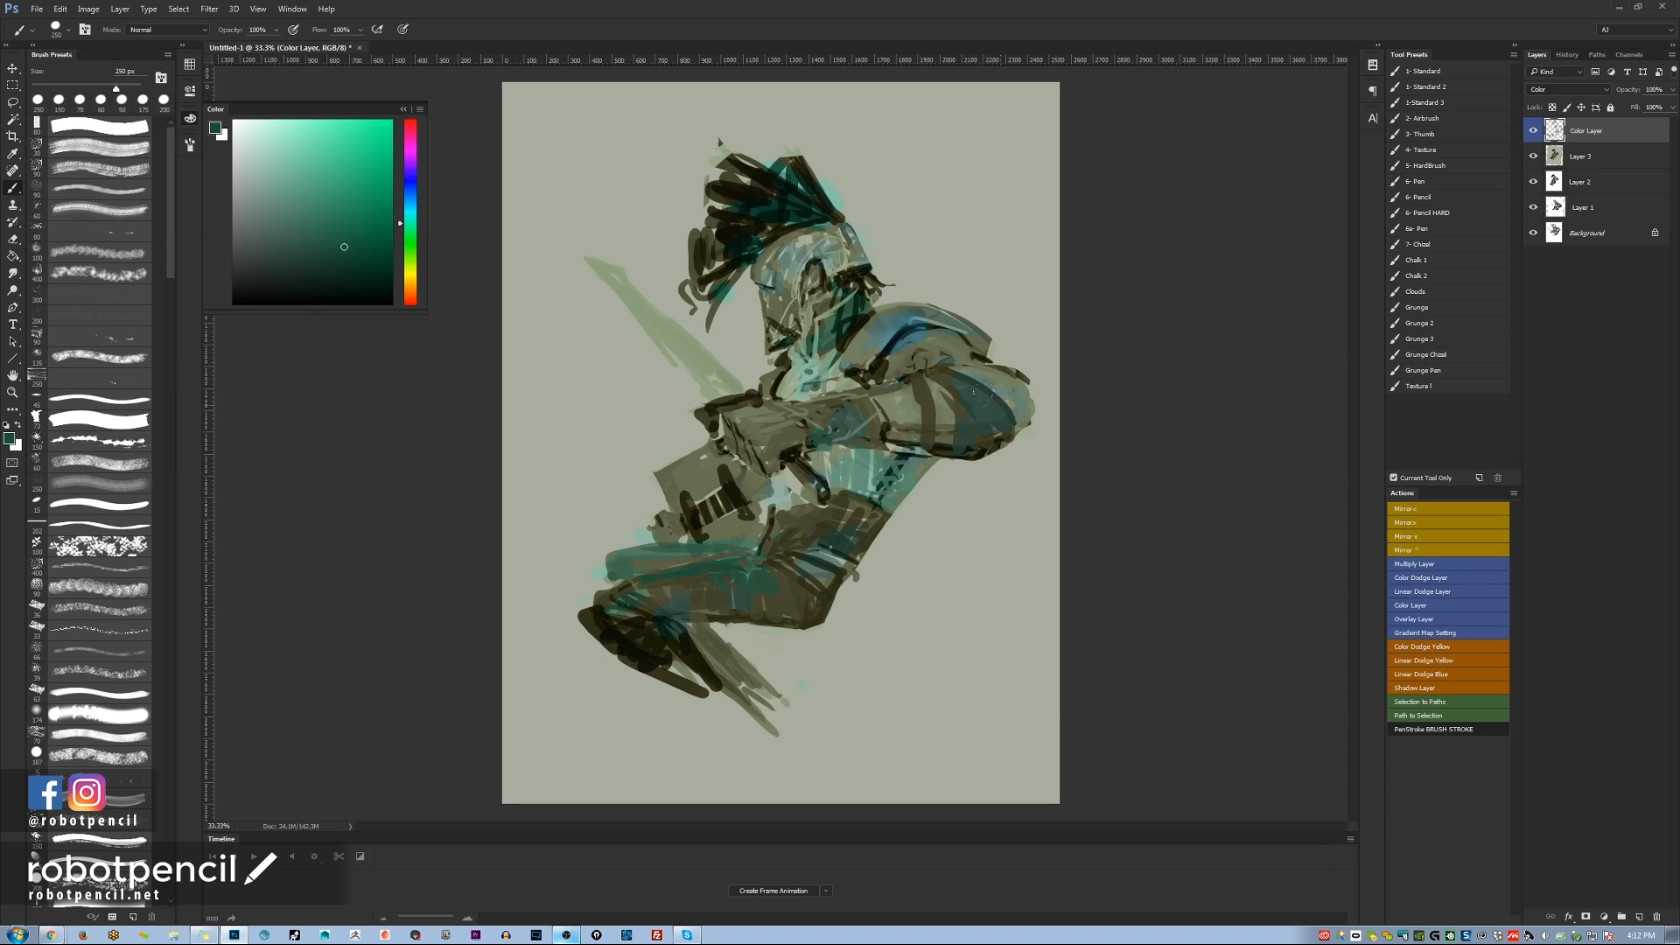Open the Tool Presets panel menu
Image resolution: width=1680 pixels, height=945 pixels.
pyautogui.click(x=1513, y=55)
